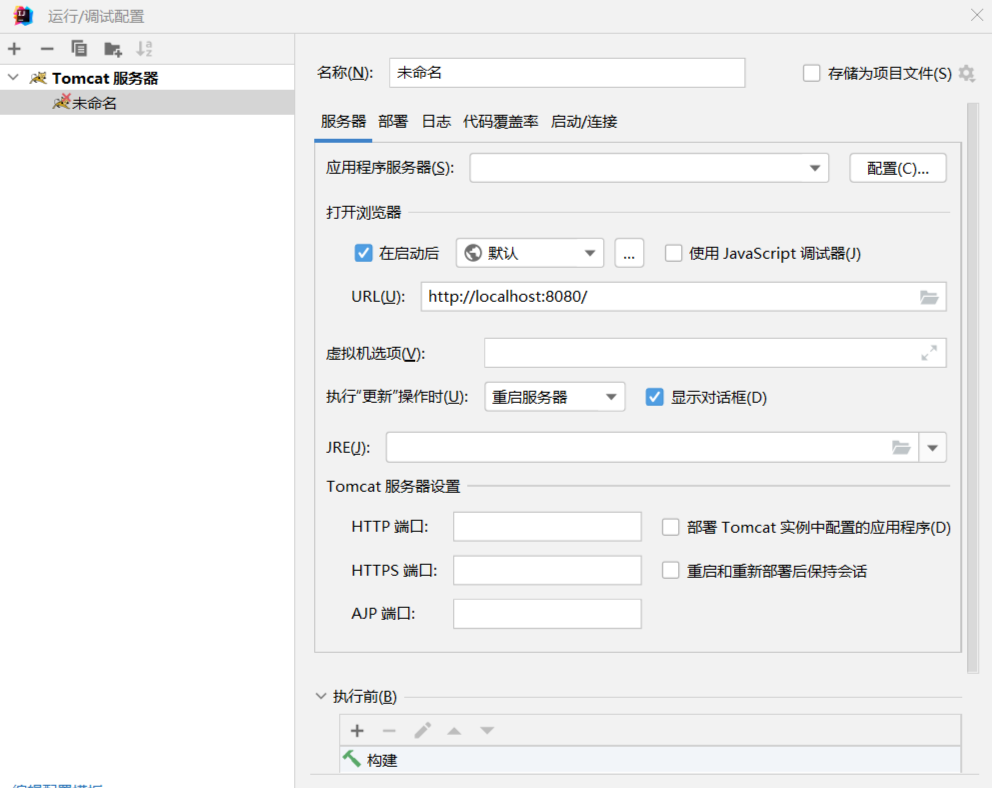
Task: Switch to the 代码覆盖率 tab
Action: coord(500,121)
